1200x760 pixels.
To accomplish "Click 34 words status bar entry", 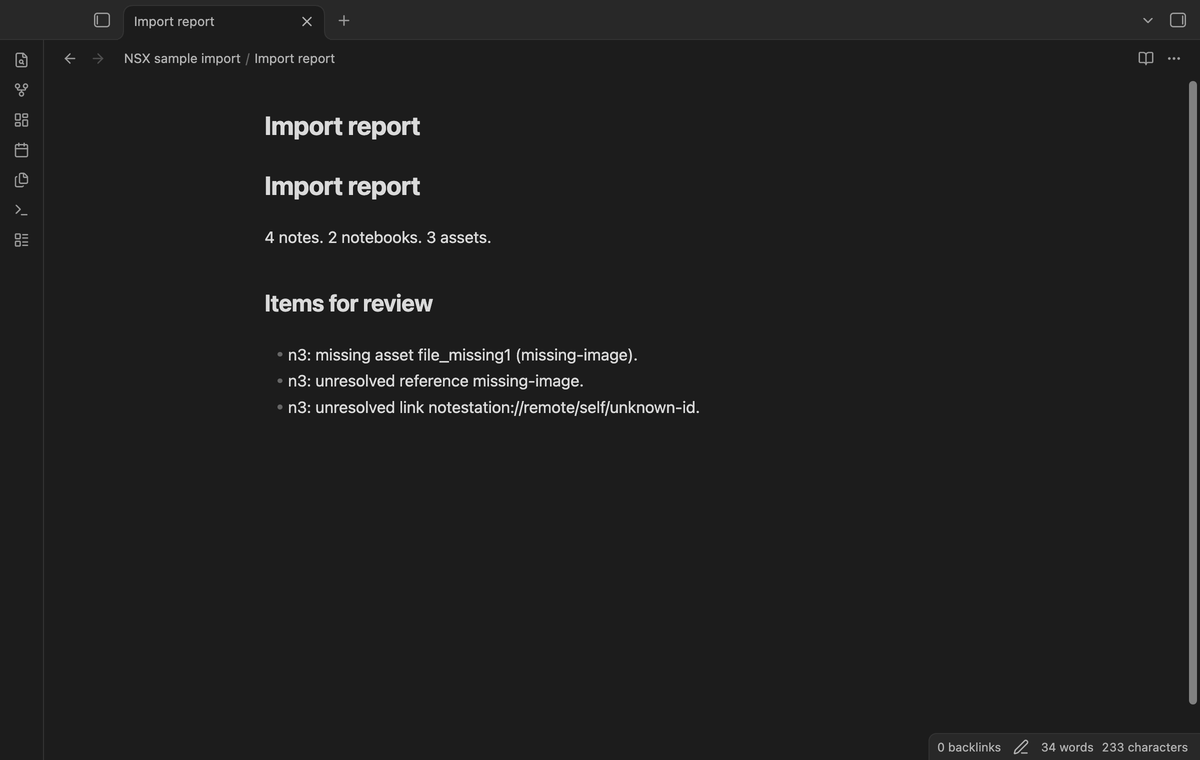I will (x=1067, y=747).
